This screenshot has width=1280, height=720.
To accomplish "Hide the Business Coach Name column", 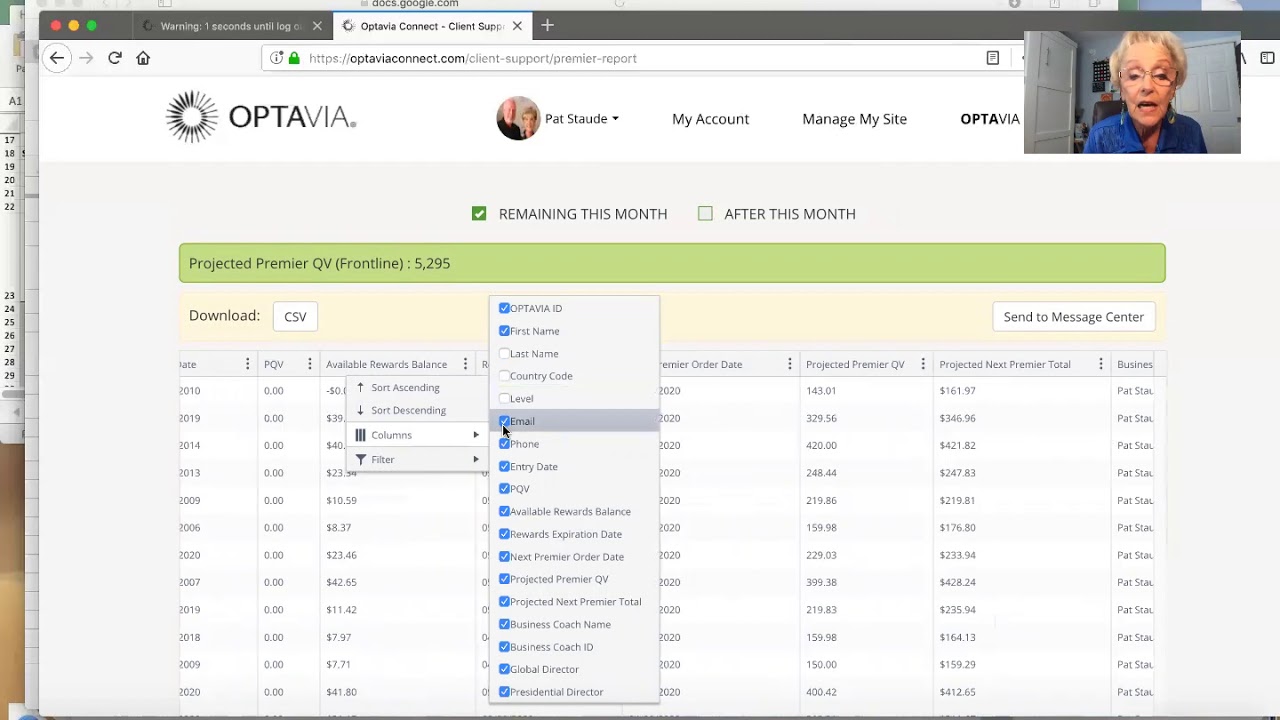I will click(504, 624).
